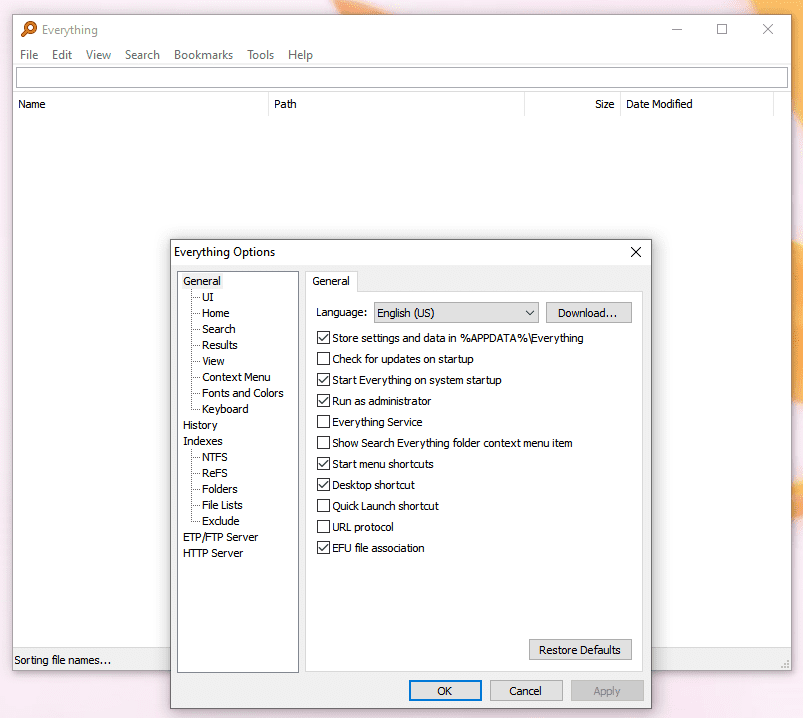The height and width of the screenshot is (718, 803).
Task: Select Exclude under Indexes
Action: point(221,521)
